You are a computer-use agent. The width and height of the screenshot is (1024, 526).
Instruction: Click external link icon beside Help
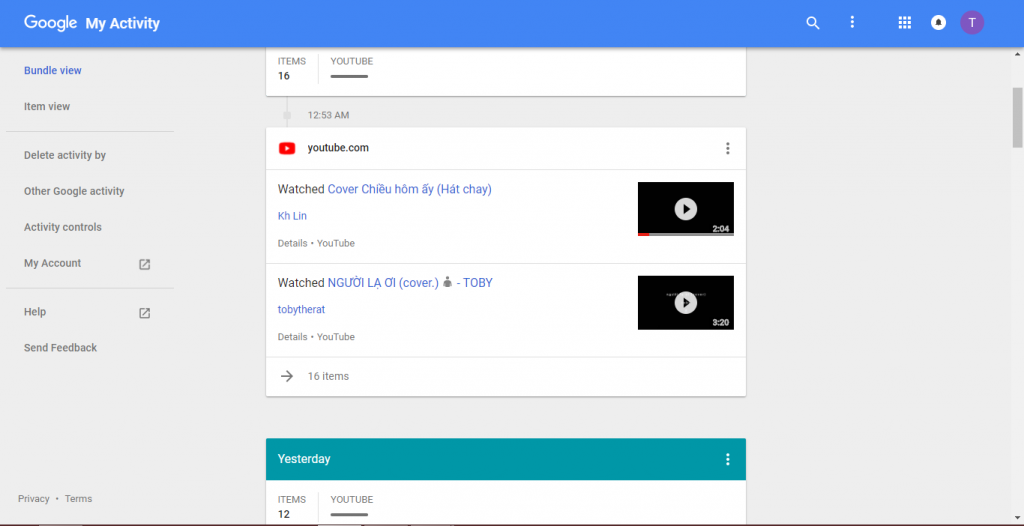pyautogui.click(x=144, y=313)
